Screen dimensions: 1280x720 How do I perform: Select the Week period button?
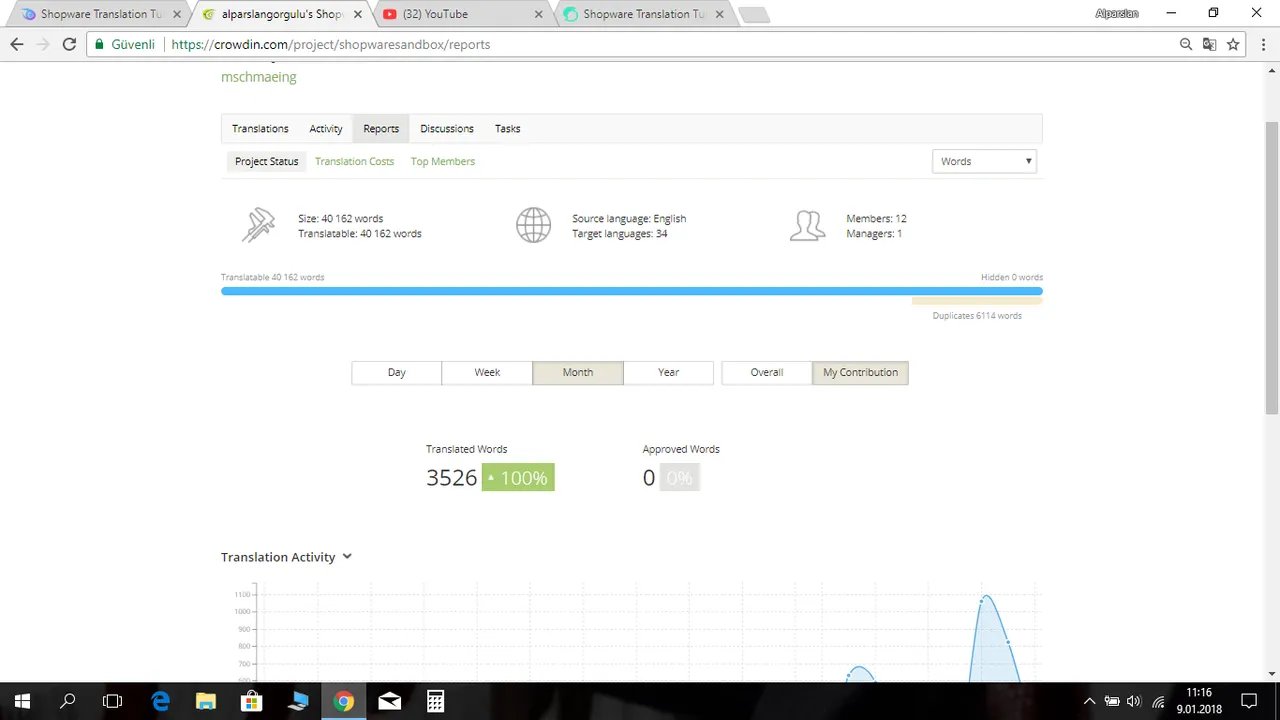pyautogui.click(x=487, y=372)
